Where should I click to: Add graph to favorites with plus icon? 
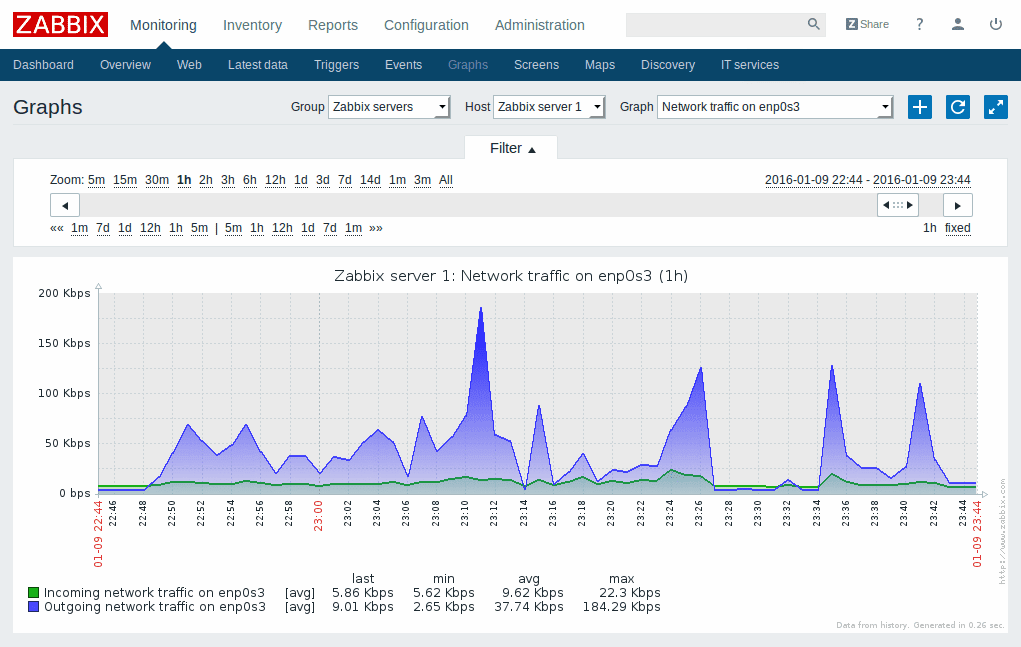coord(919,107)
